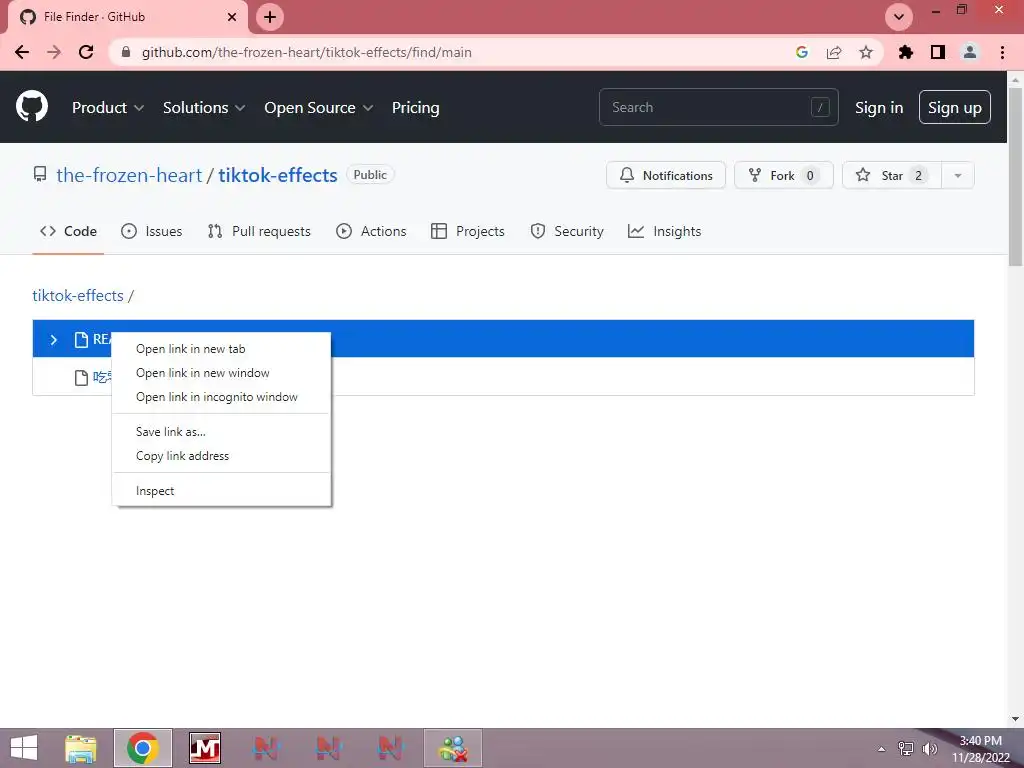The height and width of the screenshot is (768, 1024).
Task: Focus the GitHub Search field
Action: pos(718,107)
